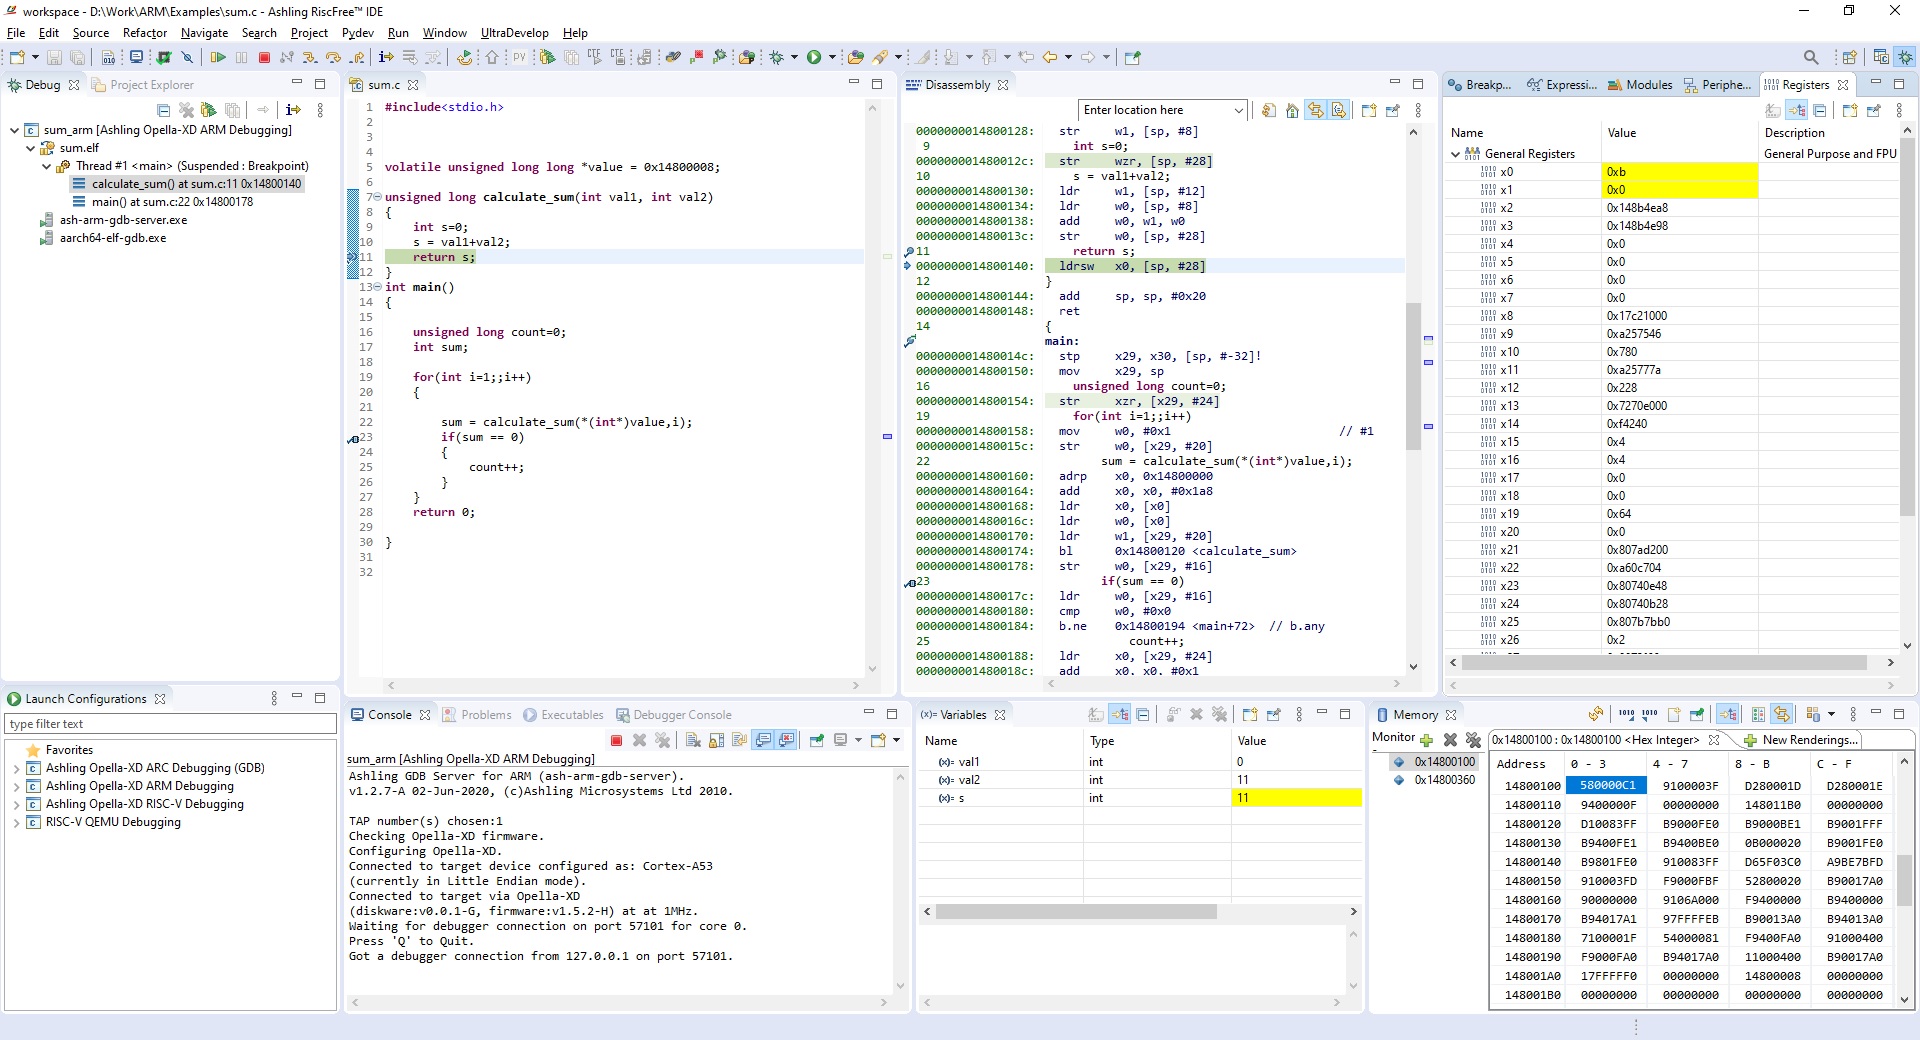Open the UltraDevelop menu
The image size is (1920, 1040).
(514, 33)
